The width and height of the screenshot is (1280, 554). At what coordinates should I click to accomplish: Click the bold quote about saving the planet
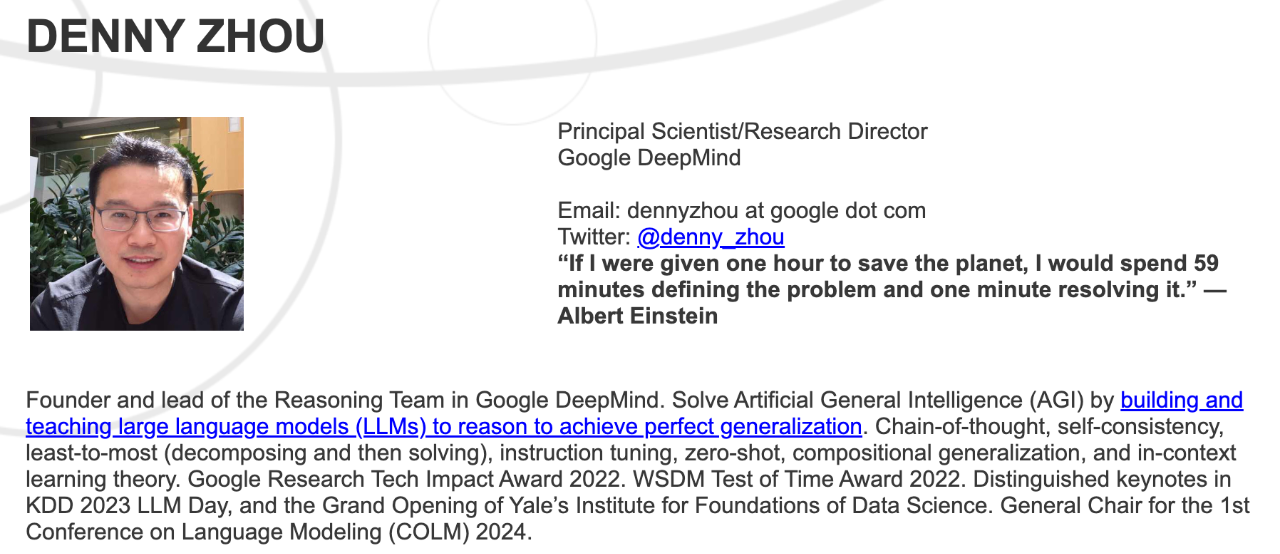click(888, 277)
